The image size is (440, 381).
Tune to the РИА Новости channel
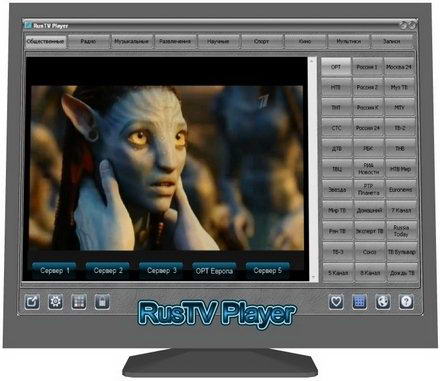point(369,169)
